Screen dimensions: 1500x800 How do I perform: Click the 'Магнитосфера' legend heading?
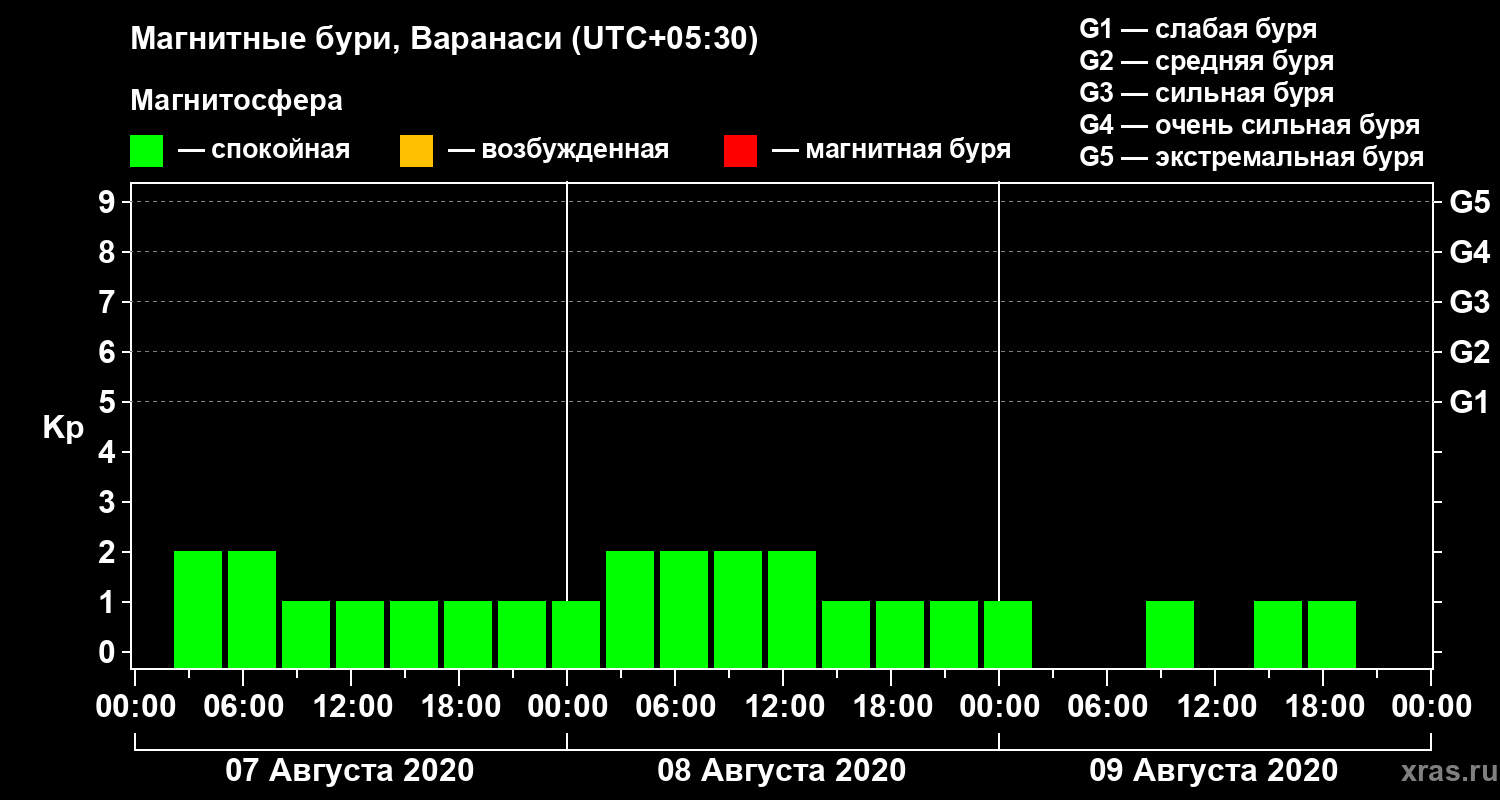point(237,101)
